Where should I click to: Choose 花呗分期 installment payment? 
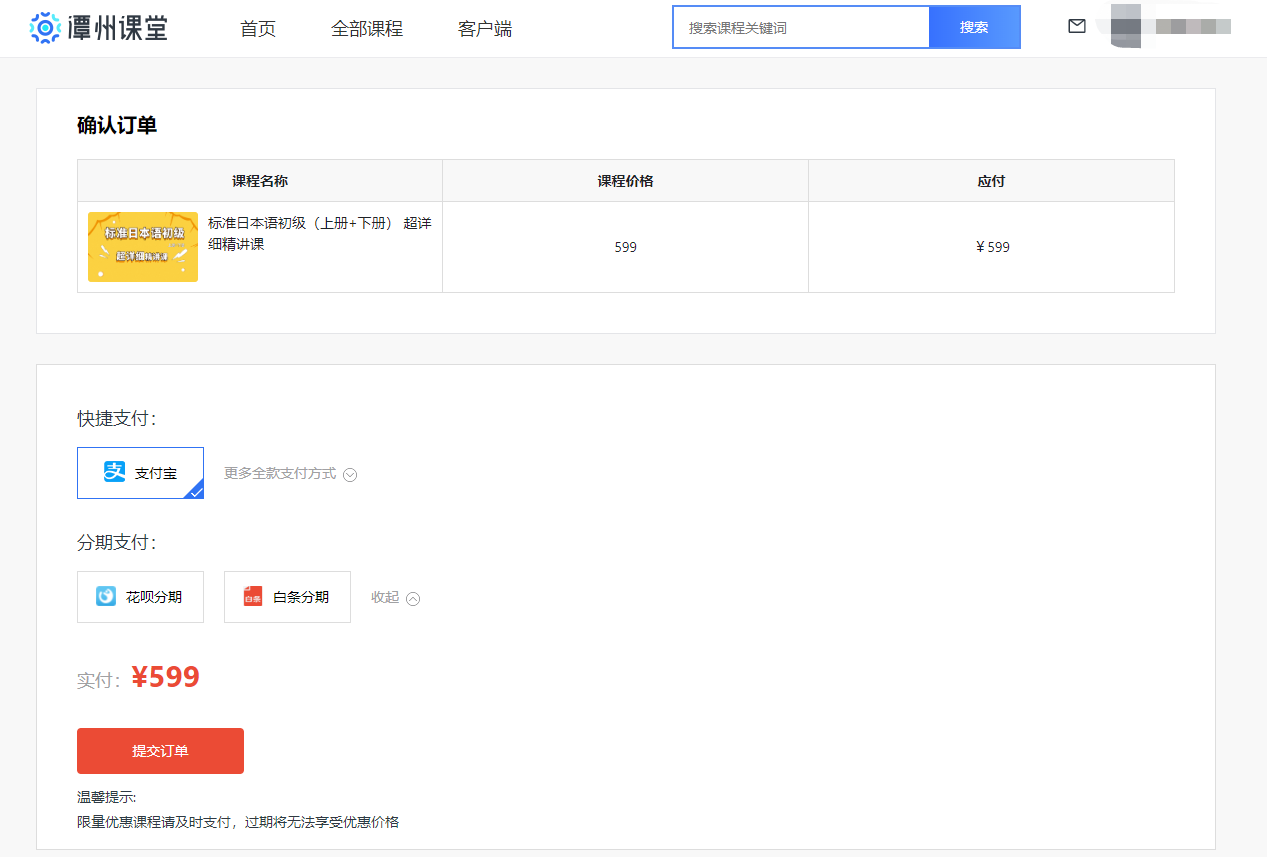[x=140, y=597]
